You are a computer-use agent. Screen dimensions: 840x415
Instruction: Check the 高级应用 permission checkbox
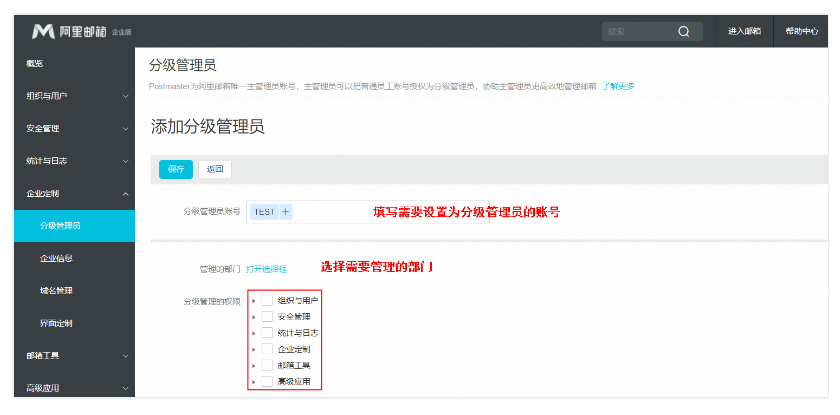click(x=267, y=382)
